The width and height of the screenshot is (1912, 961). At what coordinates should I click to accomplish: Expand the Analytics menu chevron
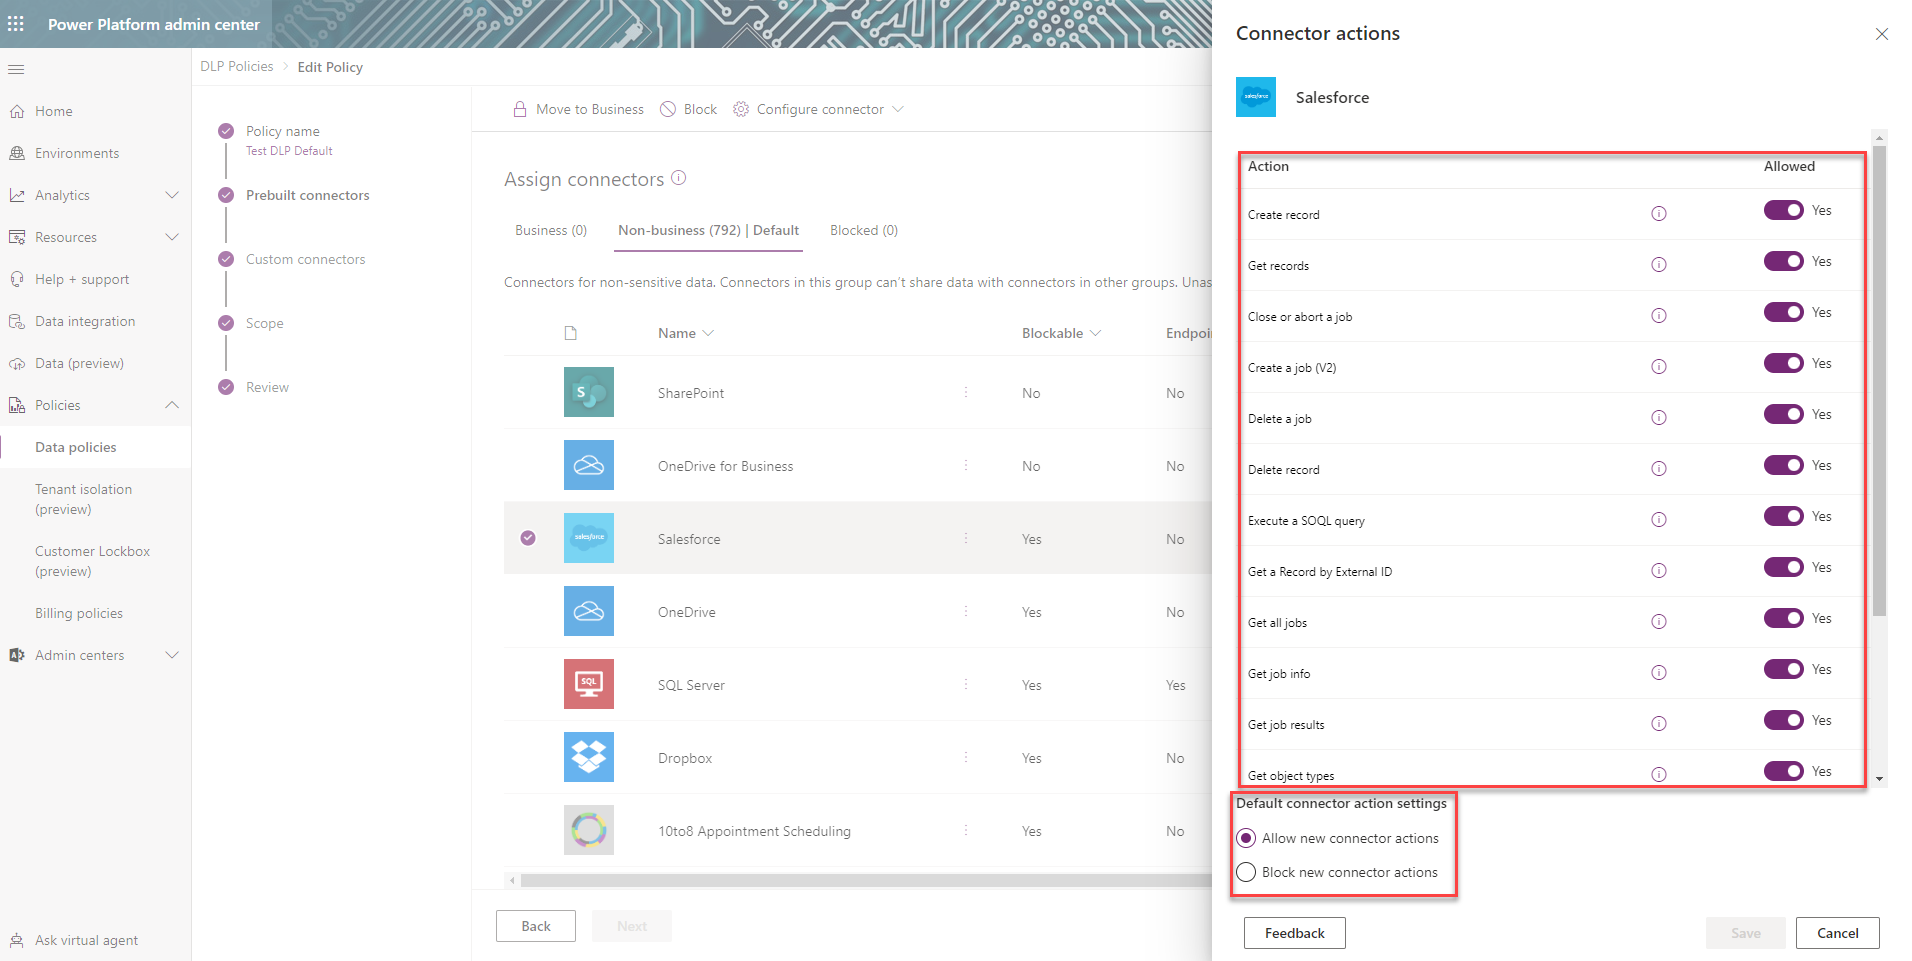point(172,195)
